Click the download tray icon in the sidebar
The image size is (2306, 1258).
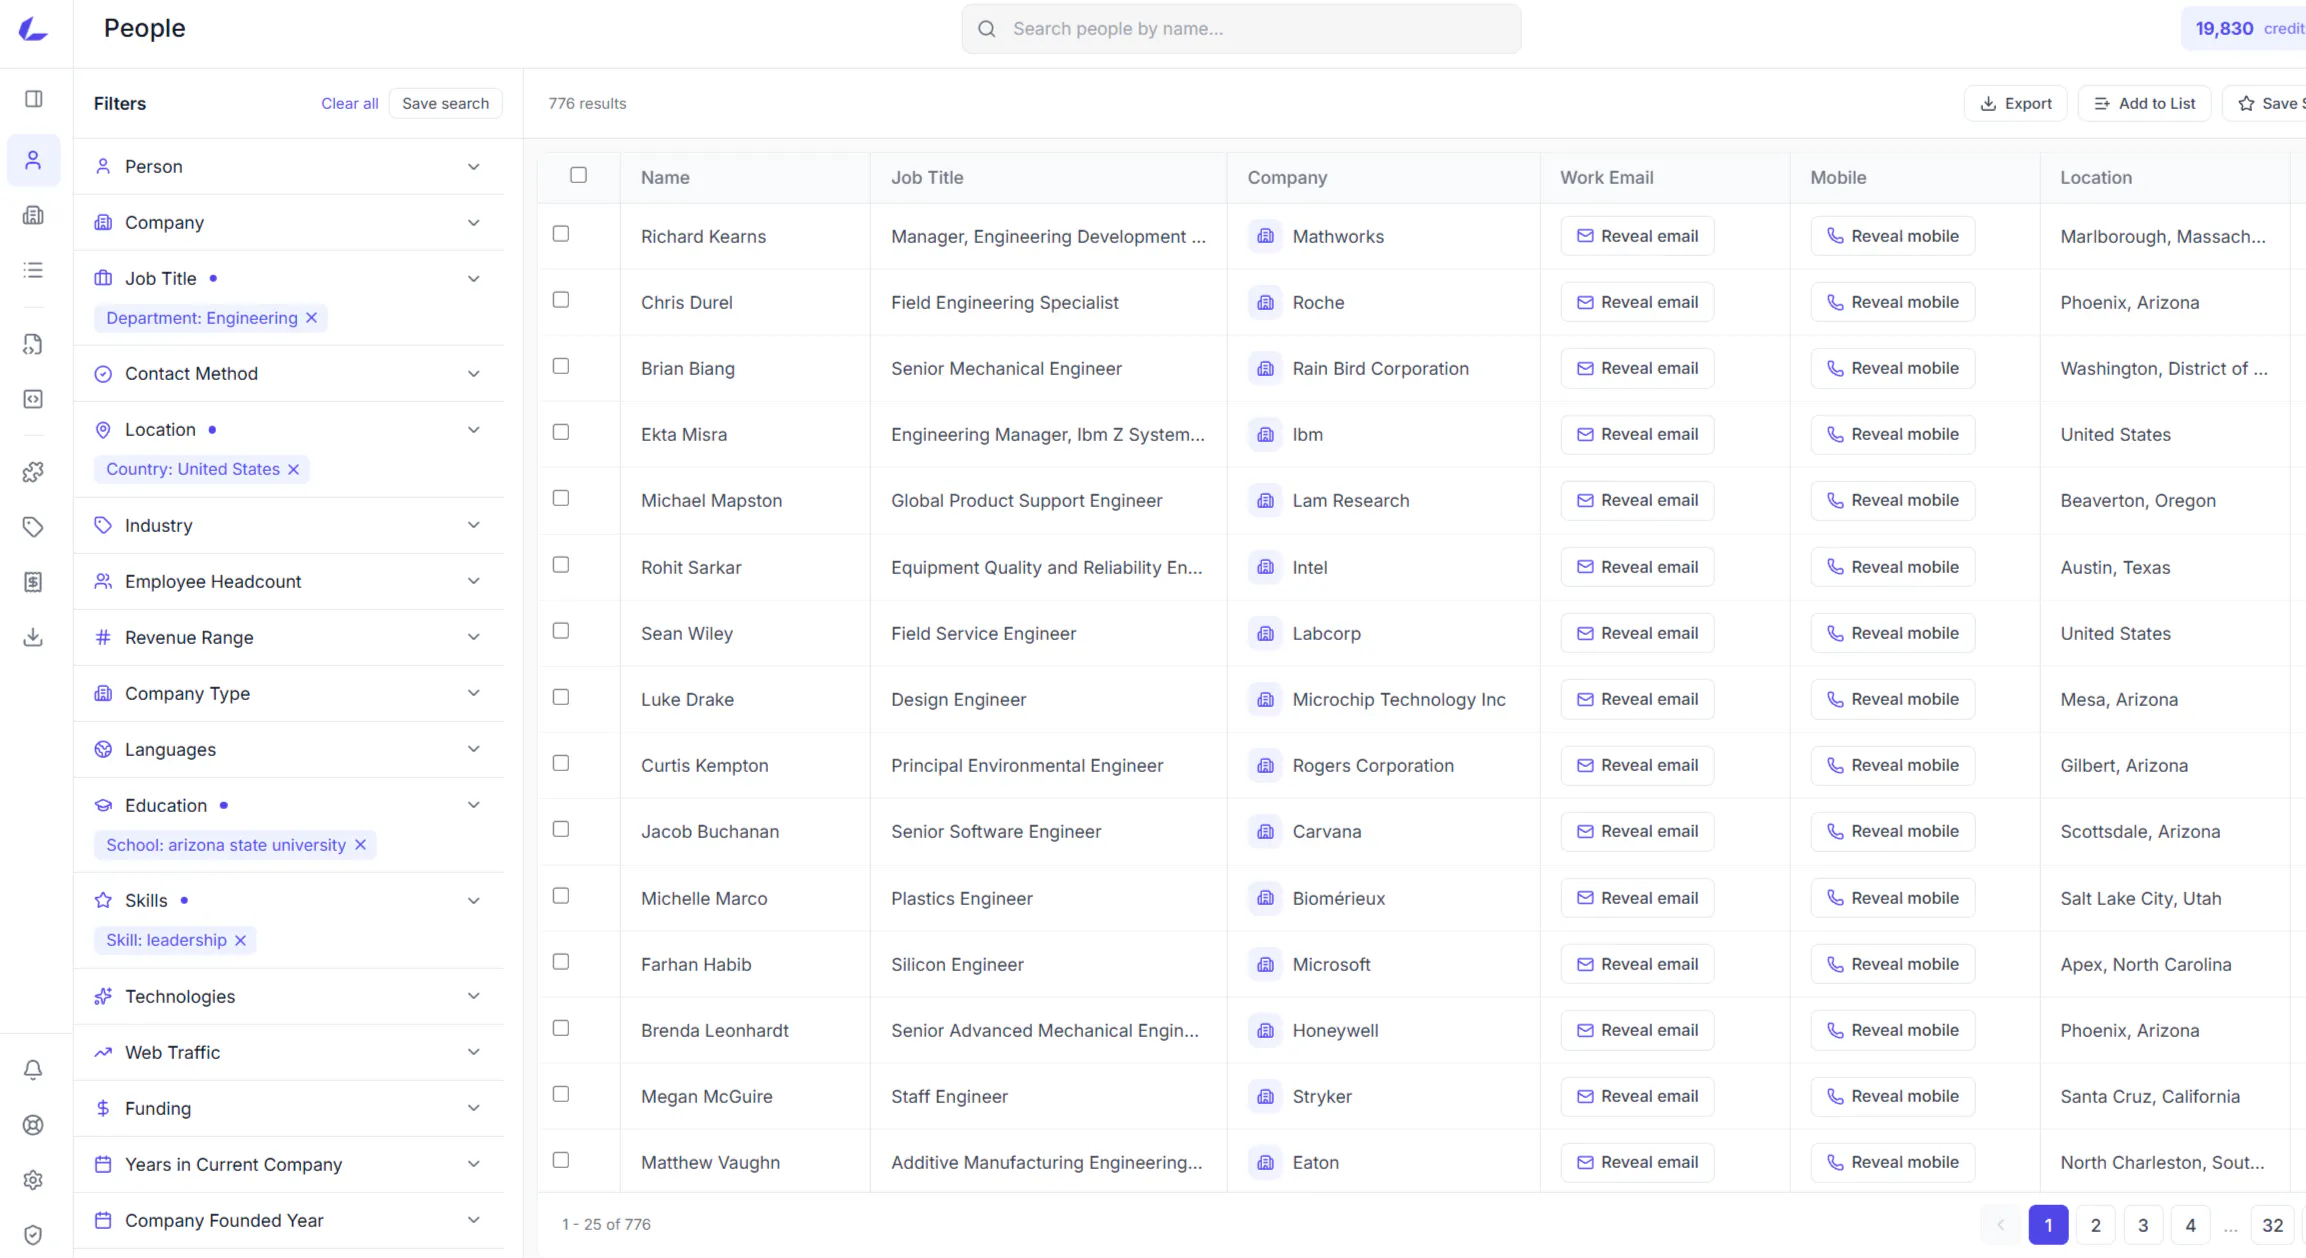(33, 637)
